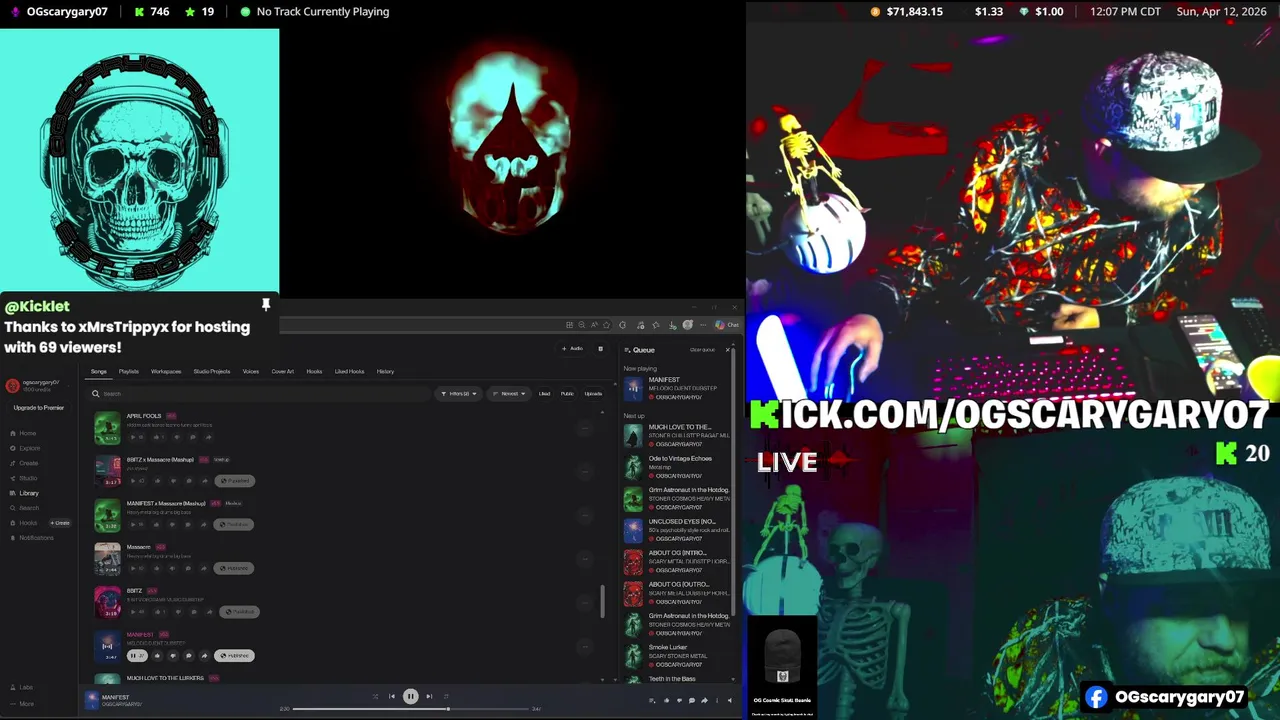1280x720 pixels.
Task: Open Notifications in the sidebar
Action: coord(32,538)
